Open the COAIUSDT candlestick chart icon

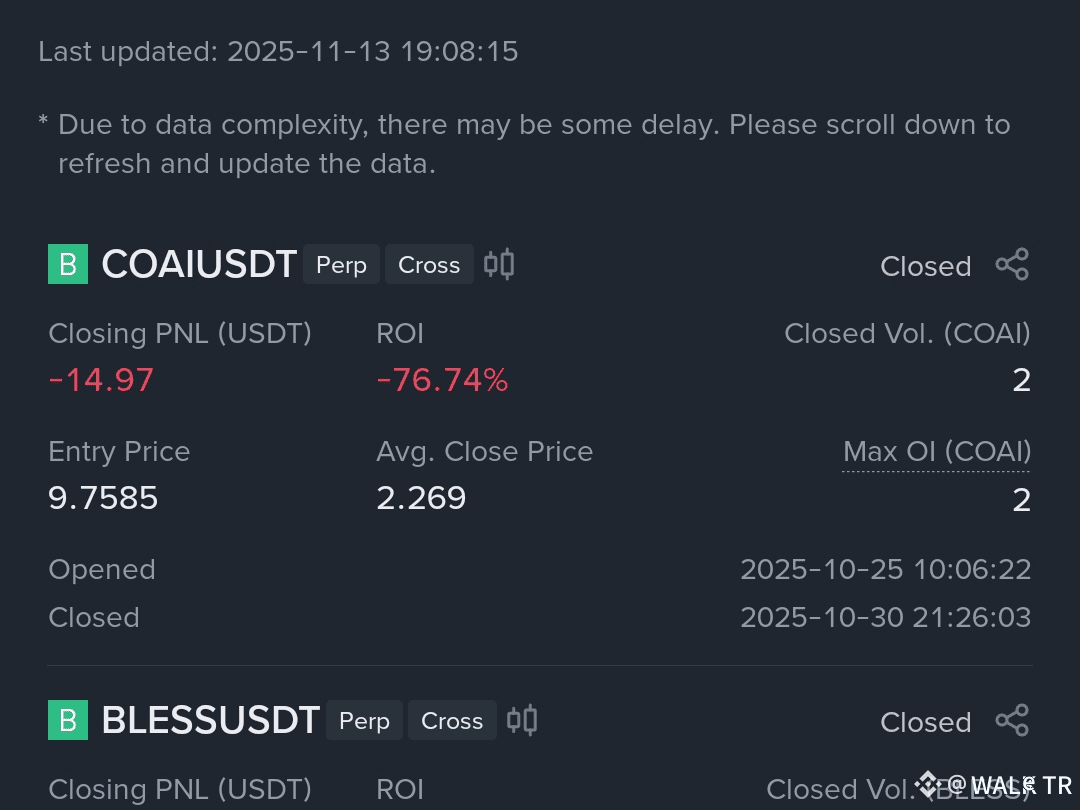tap(499, 264)
